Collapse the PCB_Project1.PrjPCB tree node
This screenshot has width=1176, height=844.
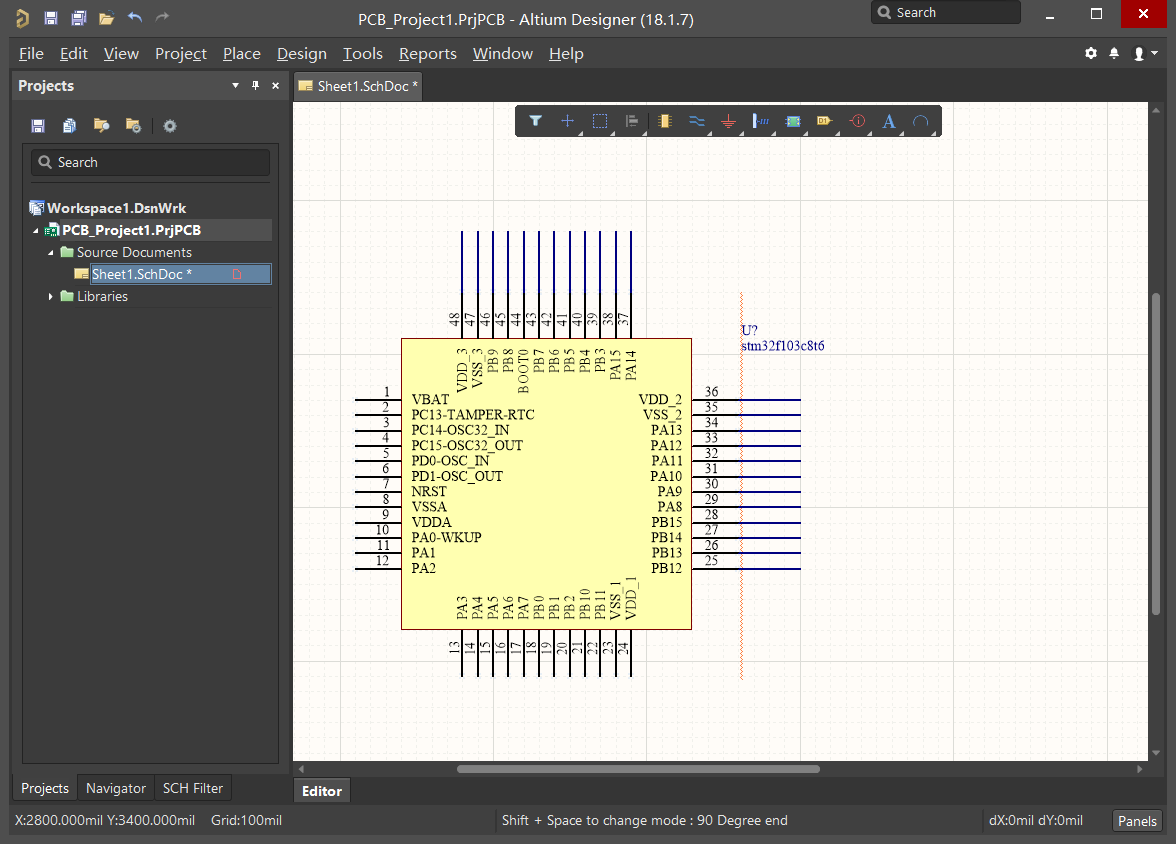click(35, 230)
